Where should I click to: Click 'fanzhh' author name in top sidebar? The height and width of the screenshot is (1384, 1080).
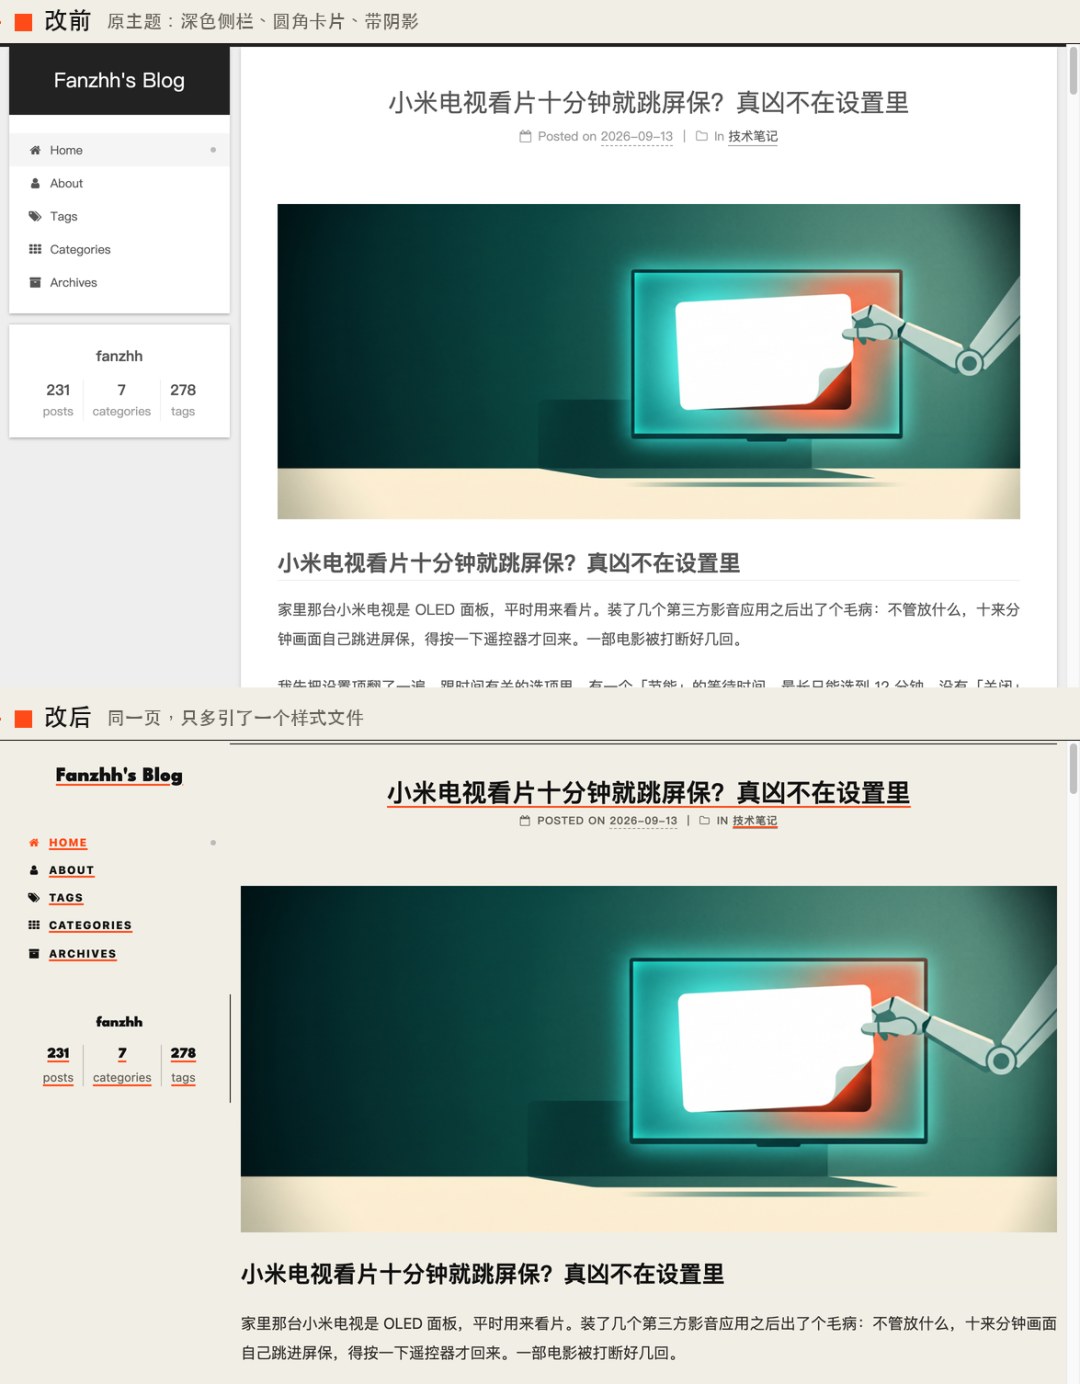(x=119, y=356)
